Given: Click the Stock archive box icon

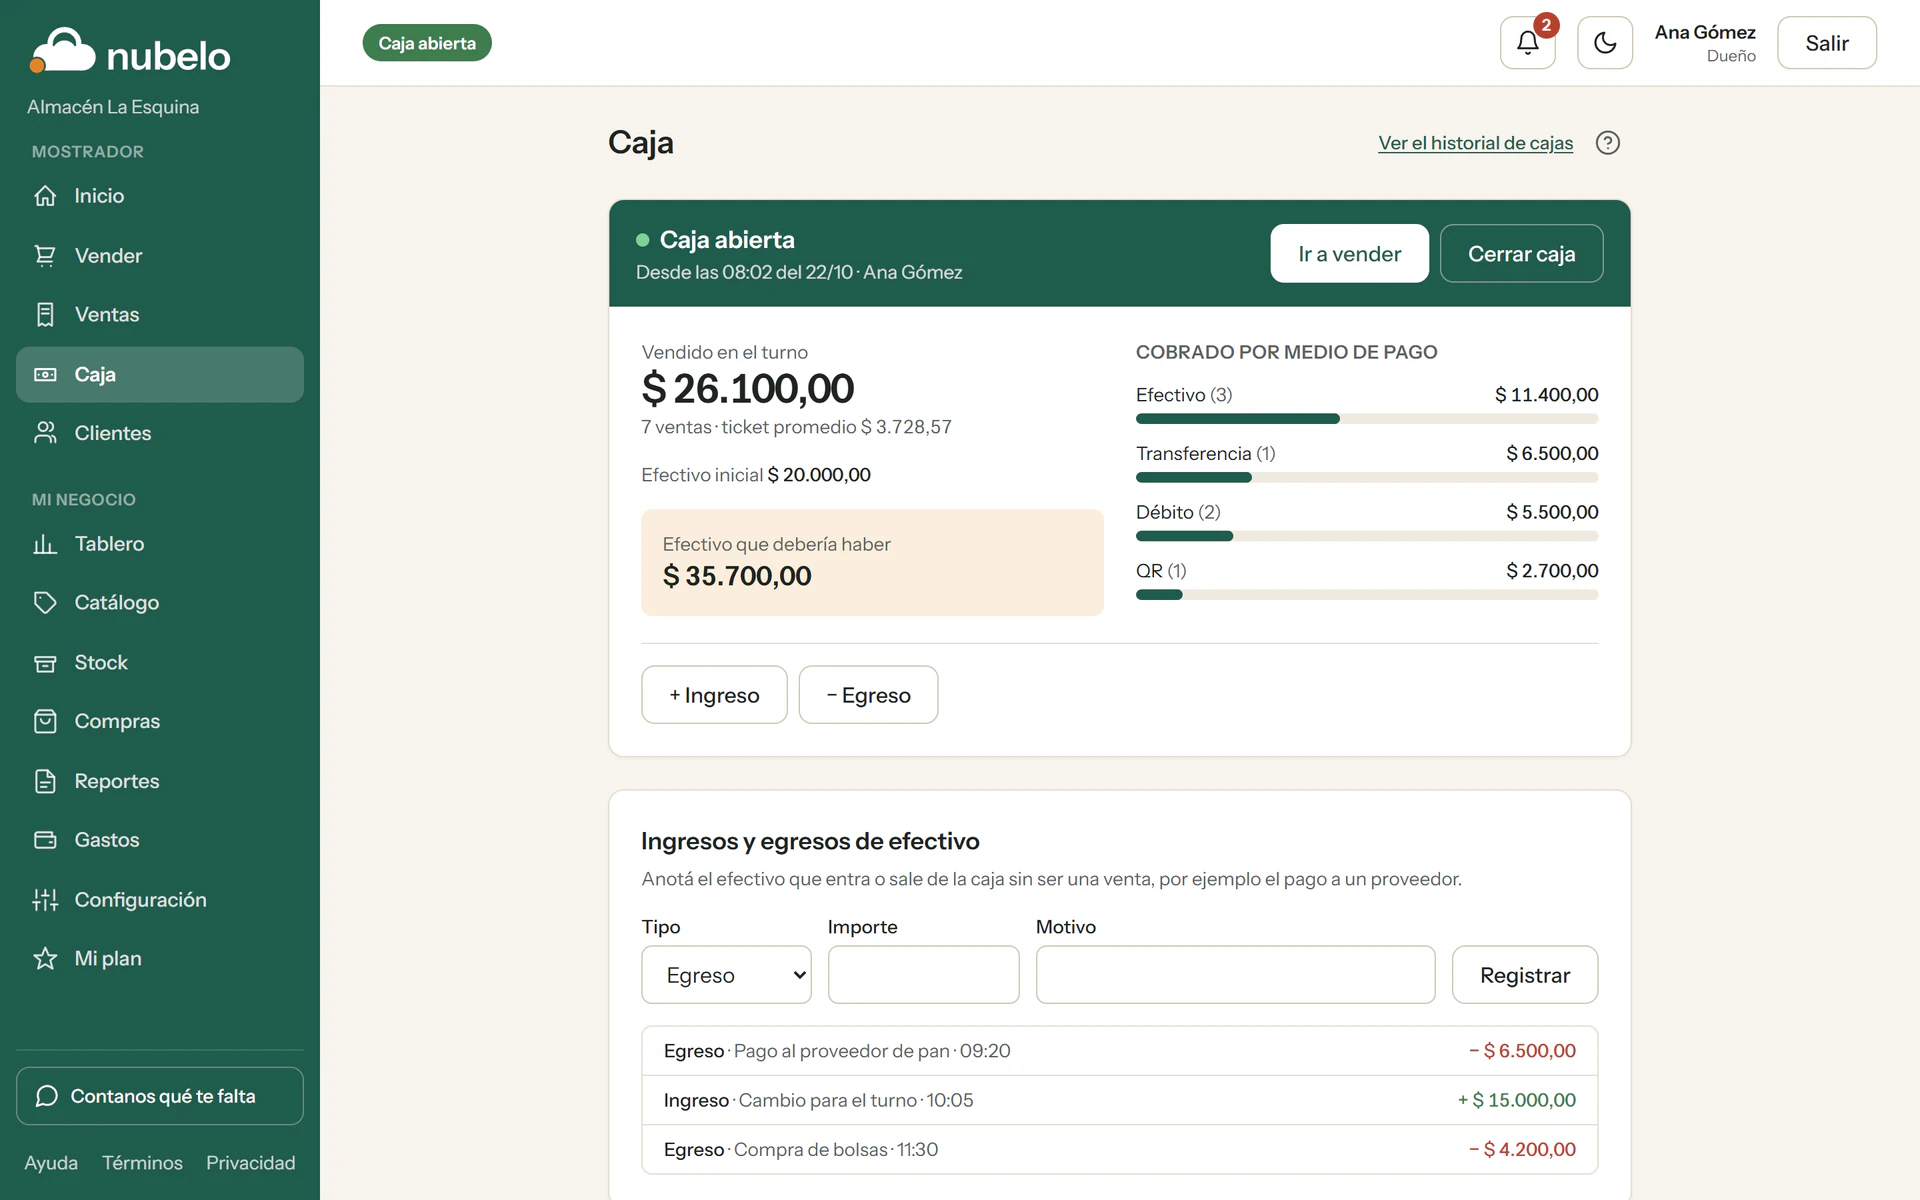Looking at the screenshot, I should (45, 663).
